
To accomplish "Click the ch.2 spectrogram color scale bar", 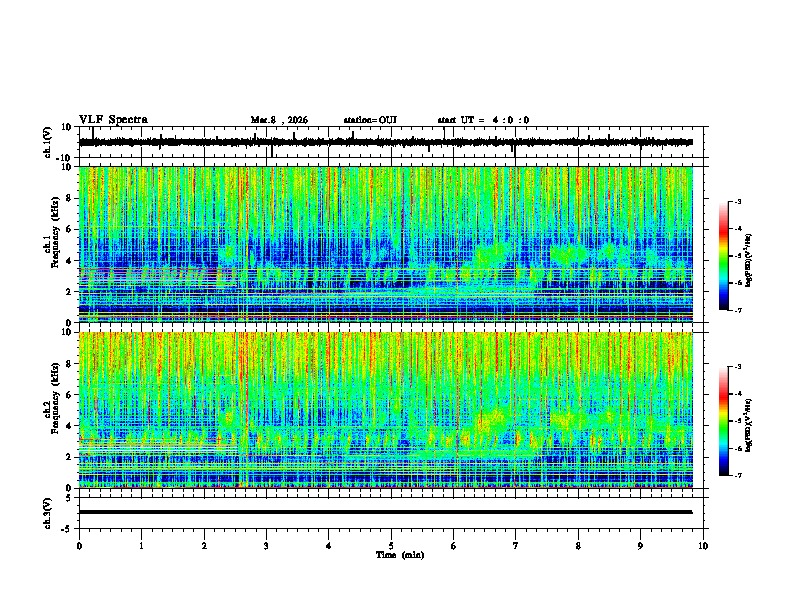I will (x=724, y=421).
